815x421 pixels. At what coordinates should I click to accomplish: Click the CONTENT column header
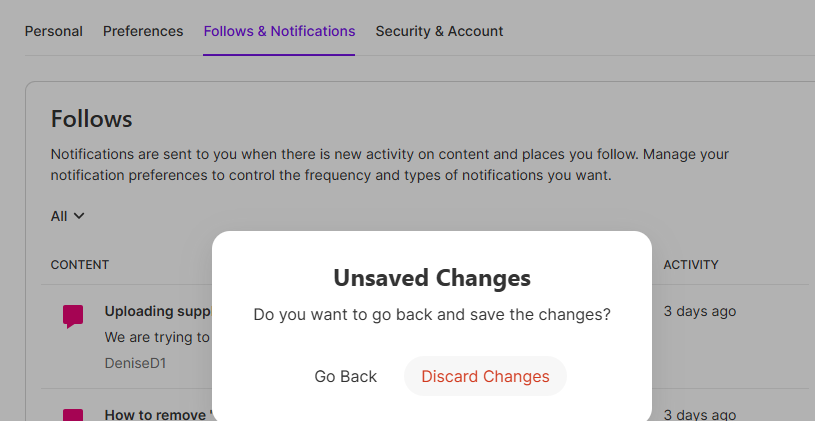[80, 265]
